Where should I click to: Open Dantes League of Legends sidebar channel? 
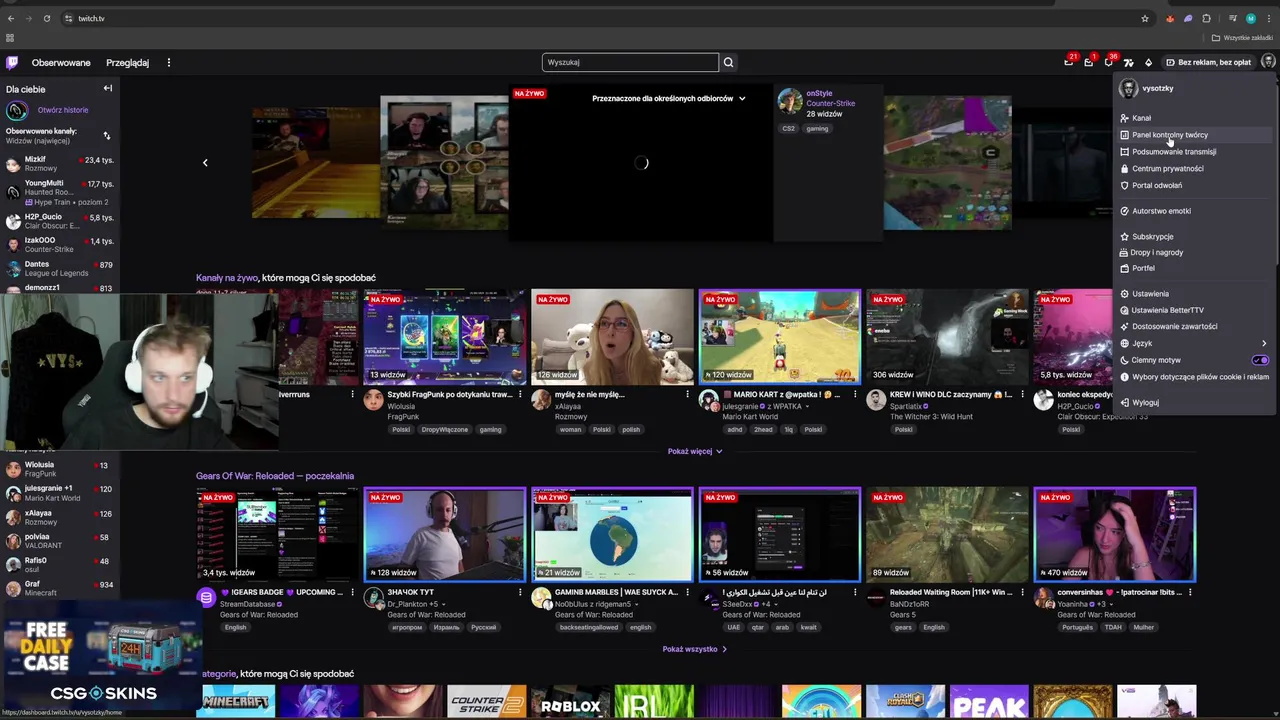(x=60, y=269)
